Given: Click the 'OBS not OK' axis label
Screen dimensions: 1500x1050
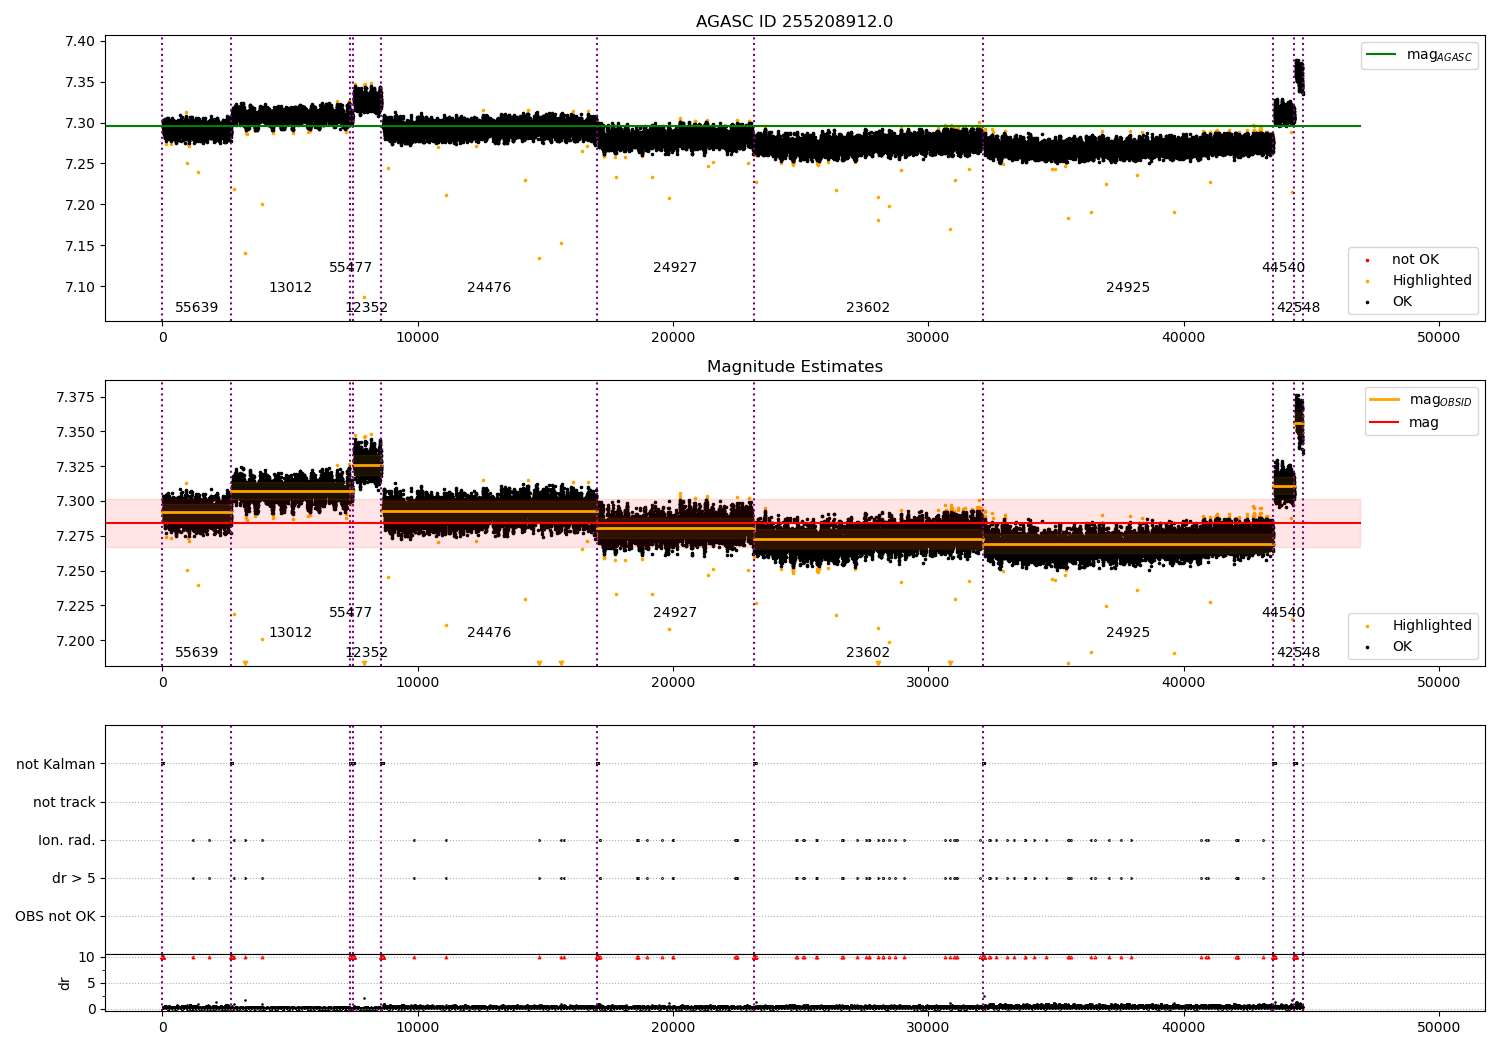Looking at the screenshot, I should click(55, 916).
